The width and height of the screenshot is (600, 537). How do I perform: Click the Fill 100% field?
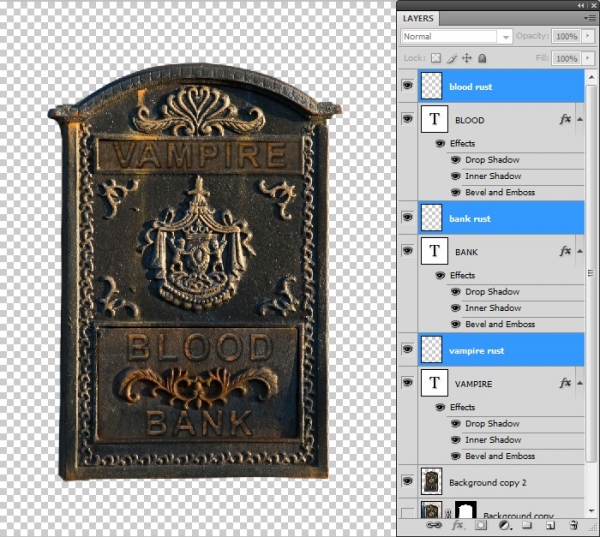coord(566,59)
